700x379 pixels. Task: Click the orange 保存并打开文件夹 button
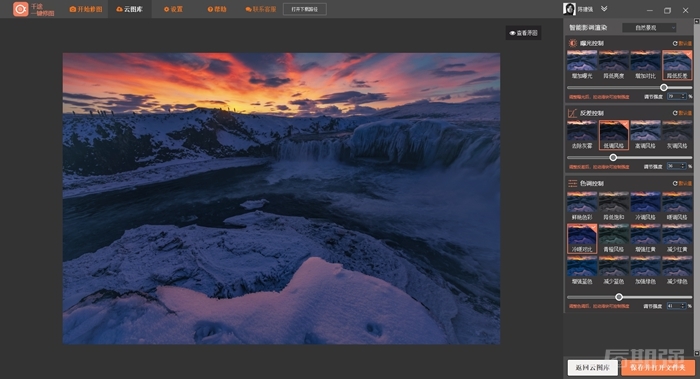[x=658, y=367]
